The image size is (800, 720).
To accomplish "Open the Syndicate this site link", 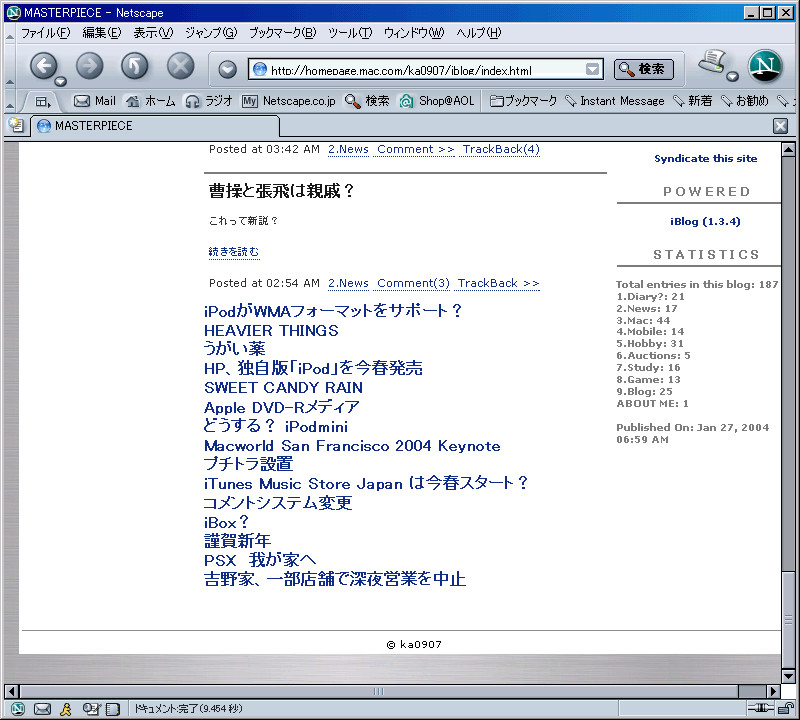I will 705,159.
